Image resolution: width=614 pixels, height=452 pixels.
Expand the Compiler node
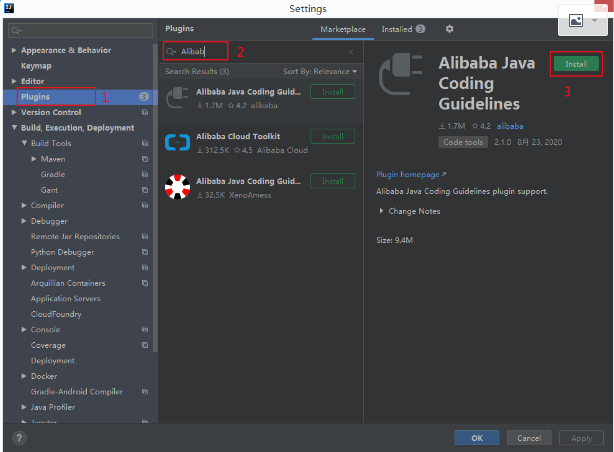[24, 205]
